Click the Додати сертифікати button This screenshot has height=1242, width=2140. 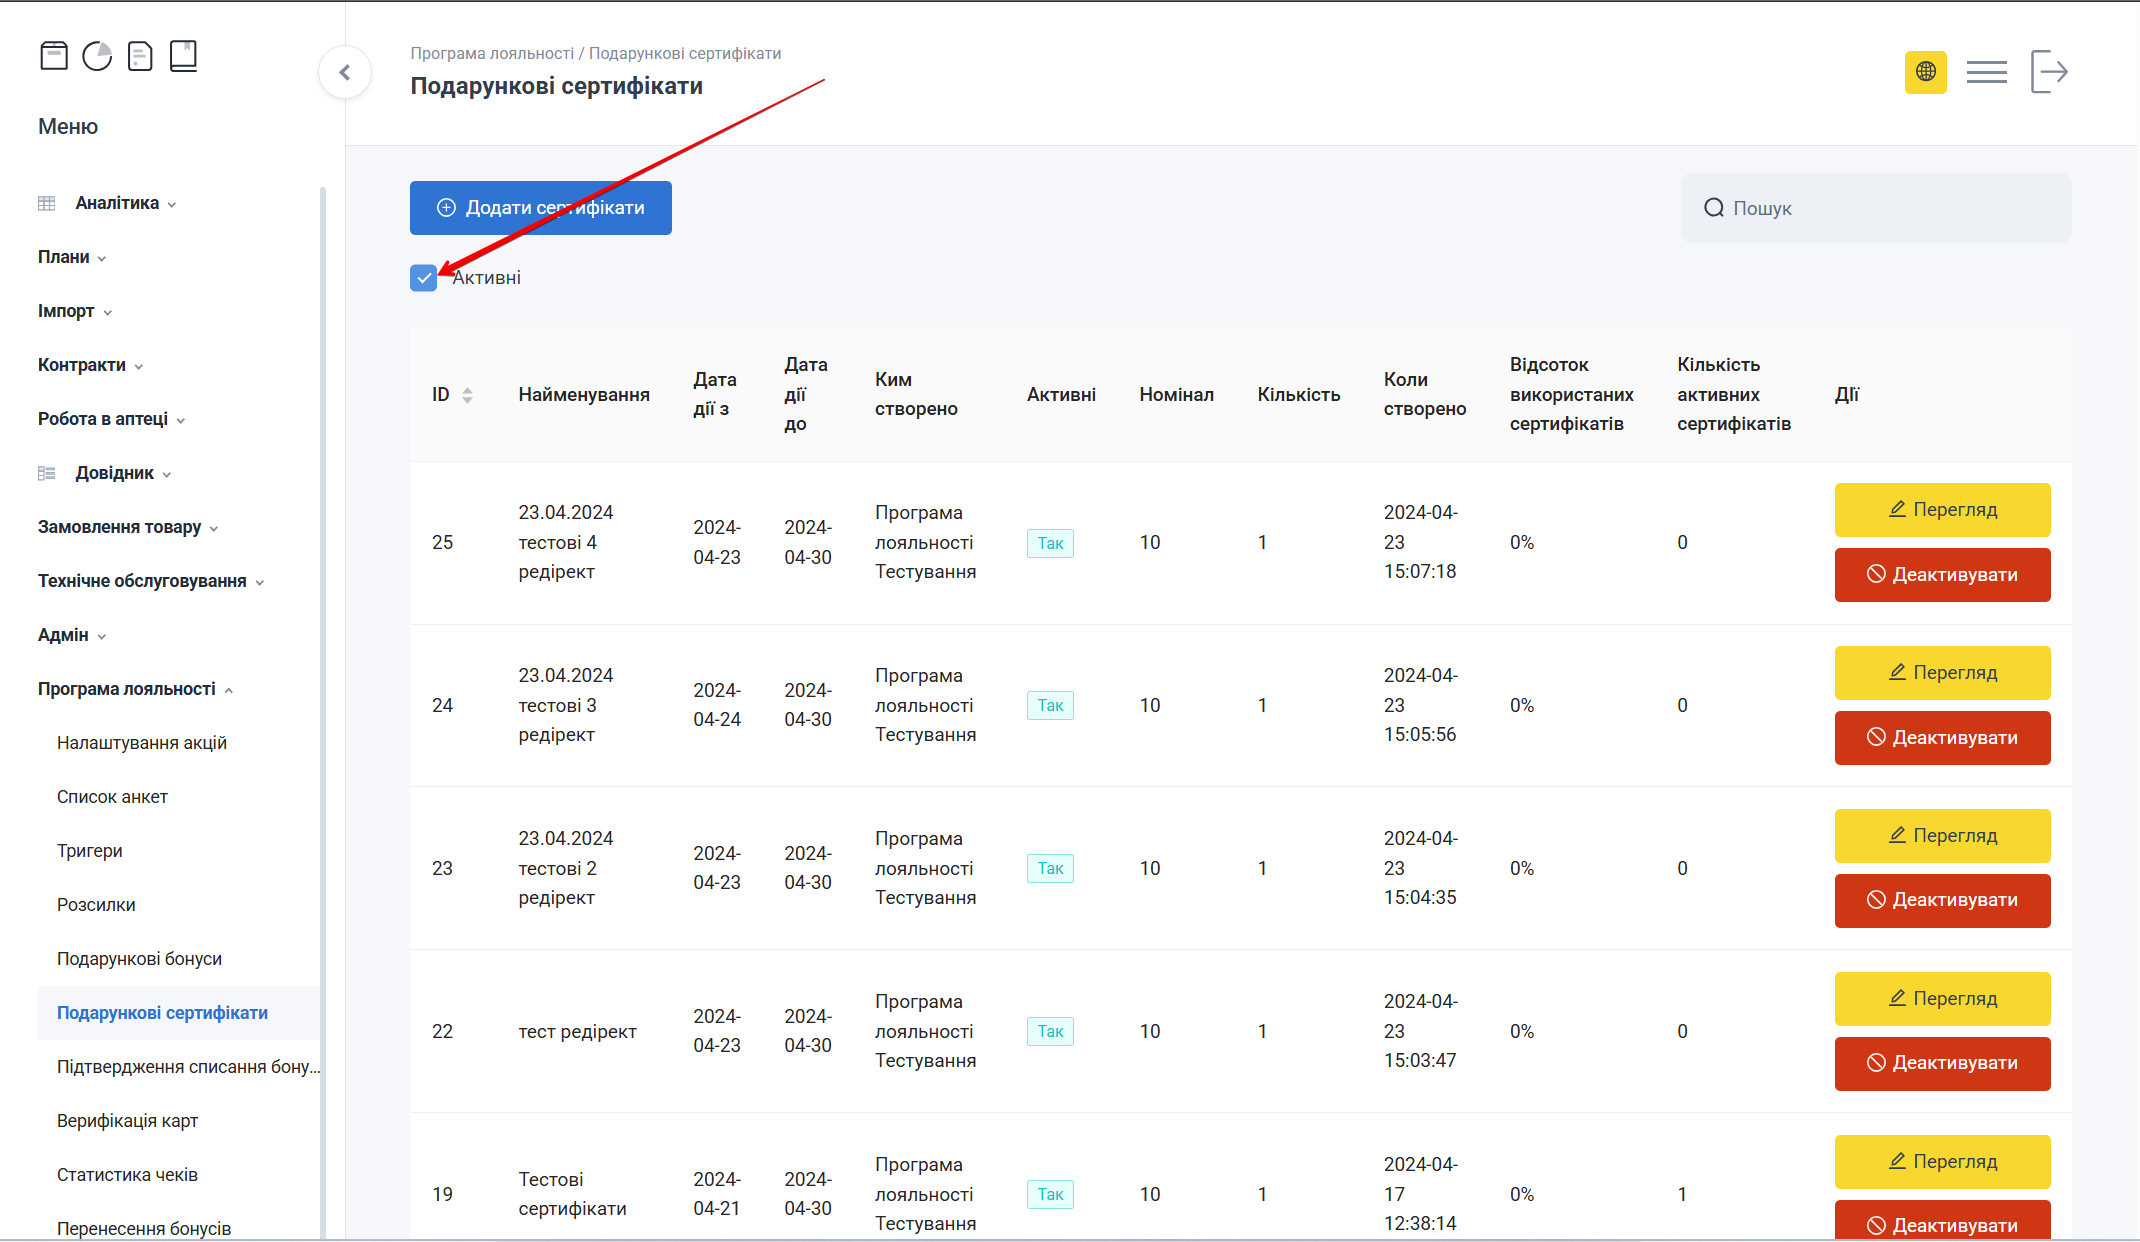click(x=540, y=208)
